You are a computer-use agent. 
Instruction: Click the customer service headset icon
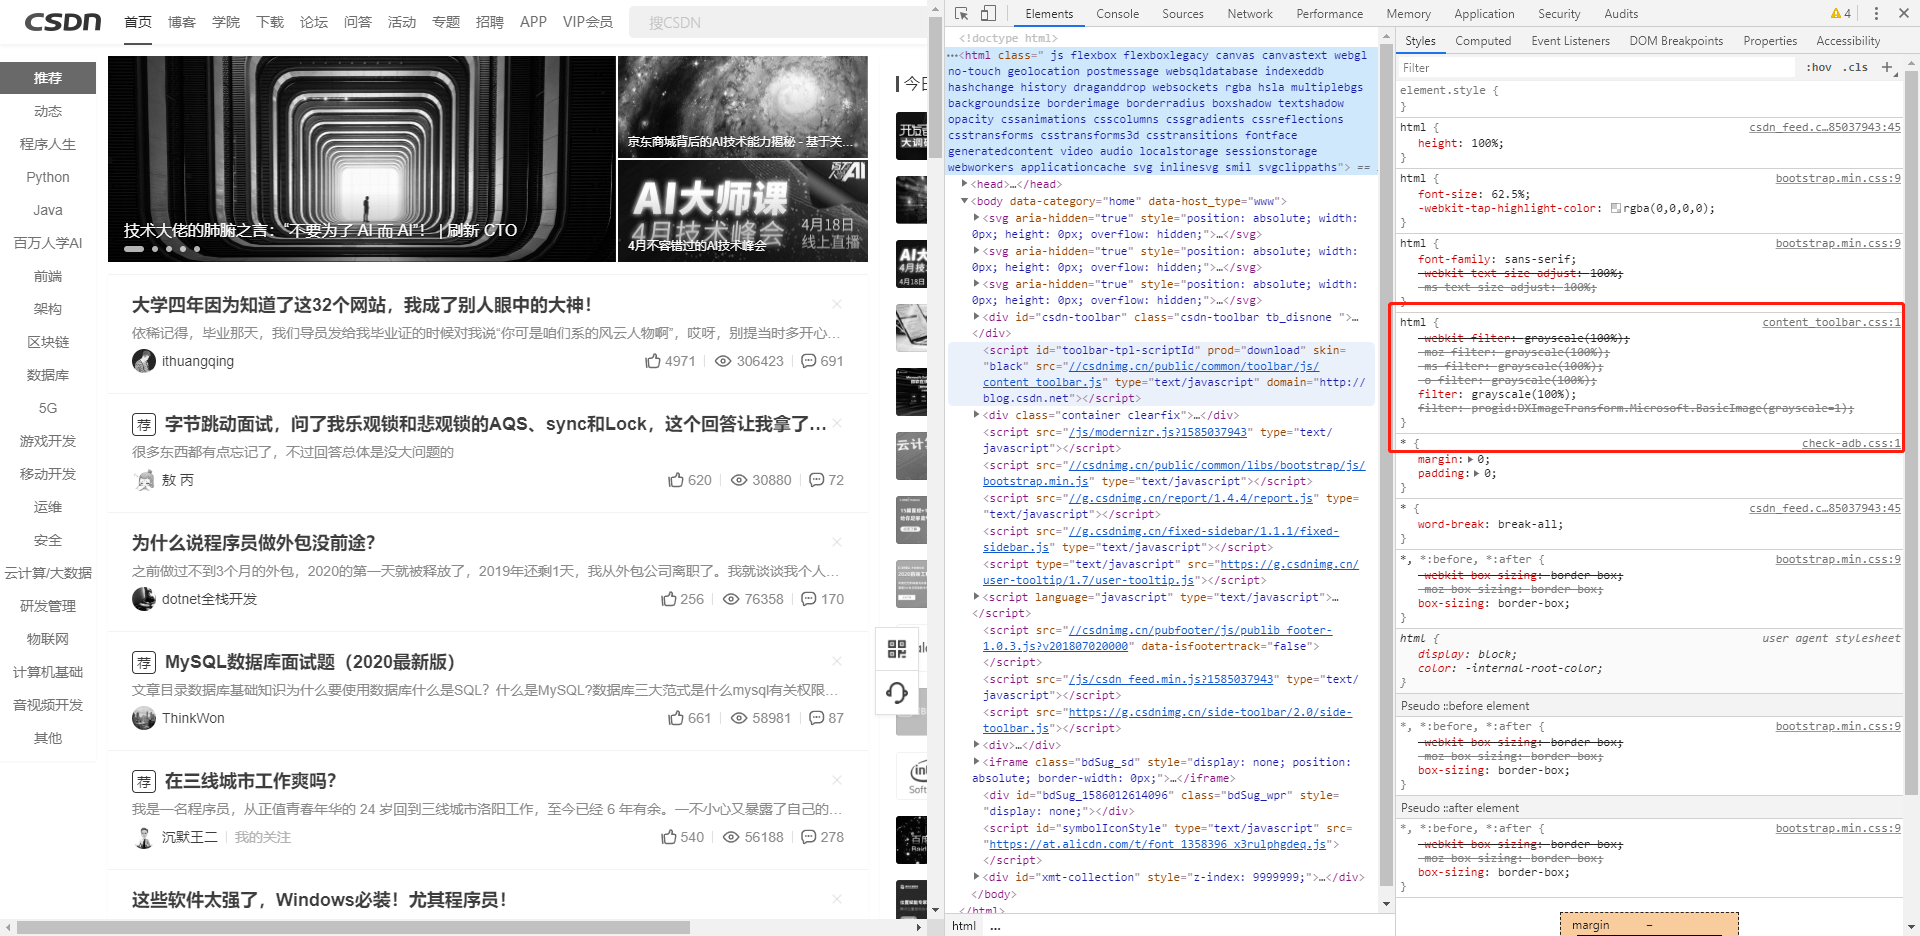click(897, 692)
